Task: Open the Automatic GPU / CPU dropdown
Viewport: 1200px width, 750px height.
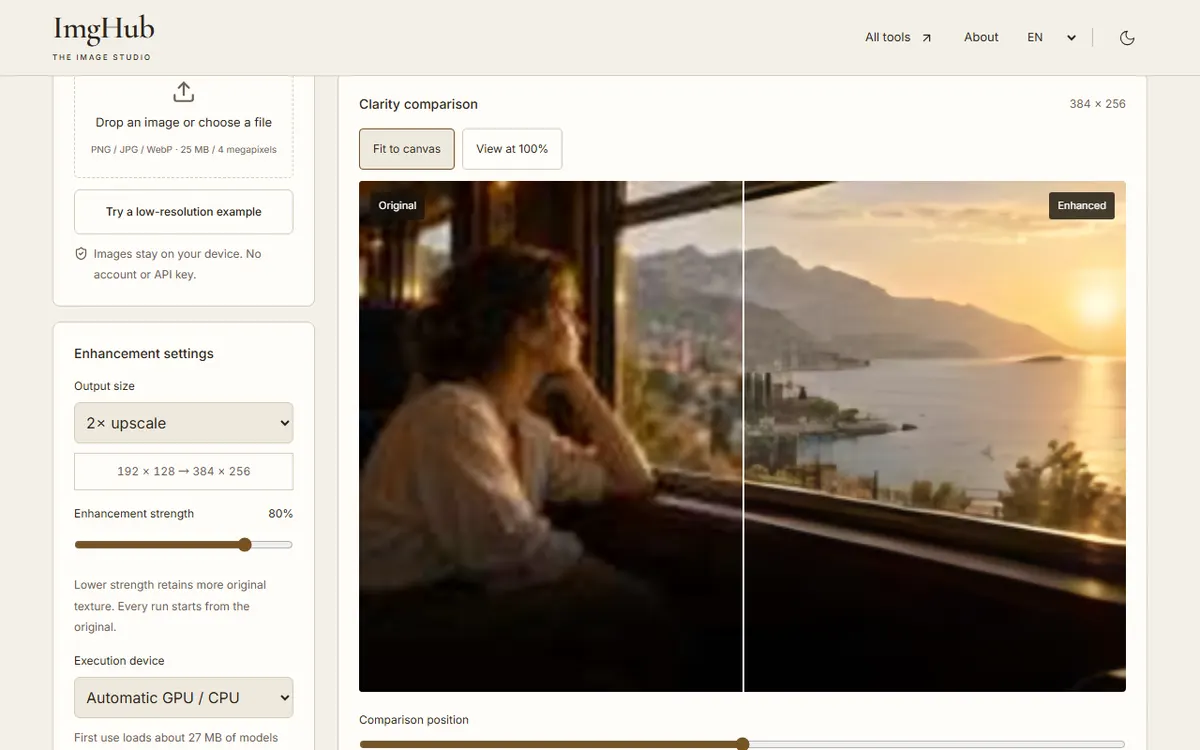Action: point(184,698)
